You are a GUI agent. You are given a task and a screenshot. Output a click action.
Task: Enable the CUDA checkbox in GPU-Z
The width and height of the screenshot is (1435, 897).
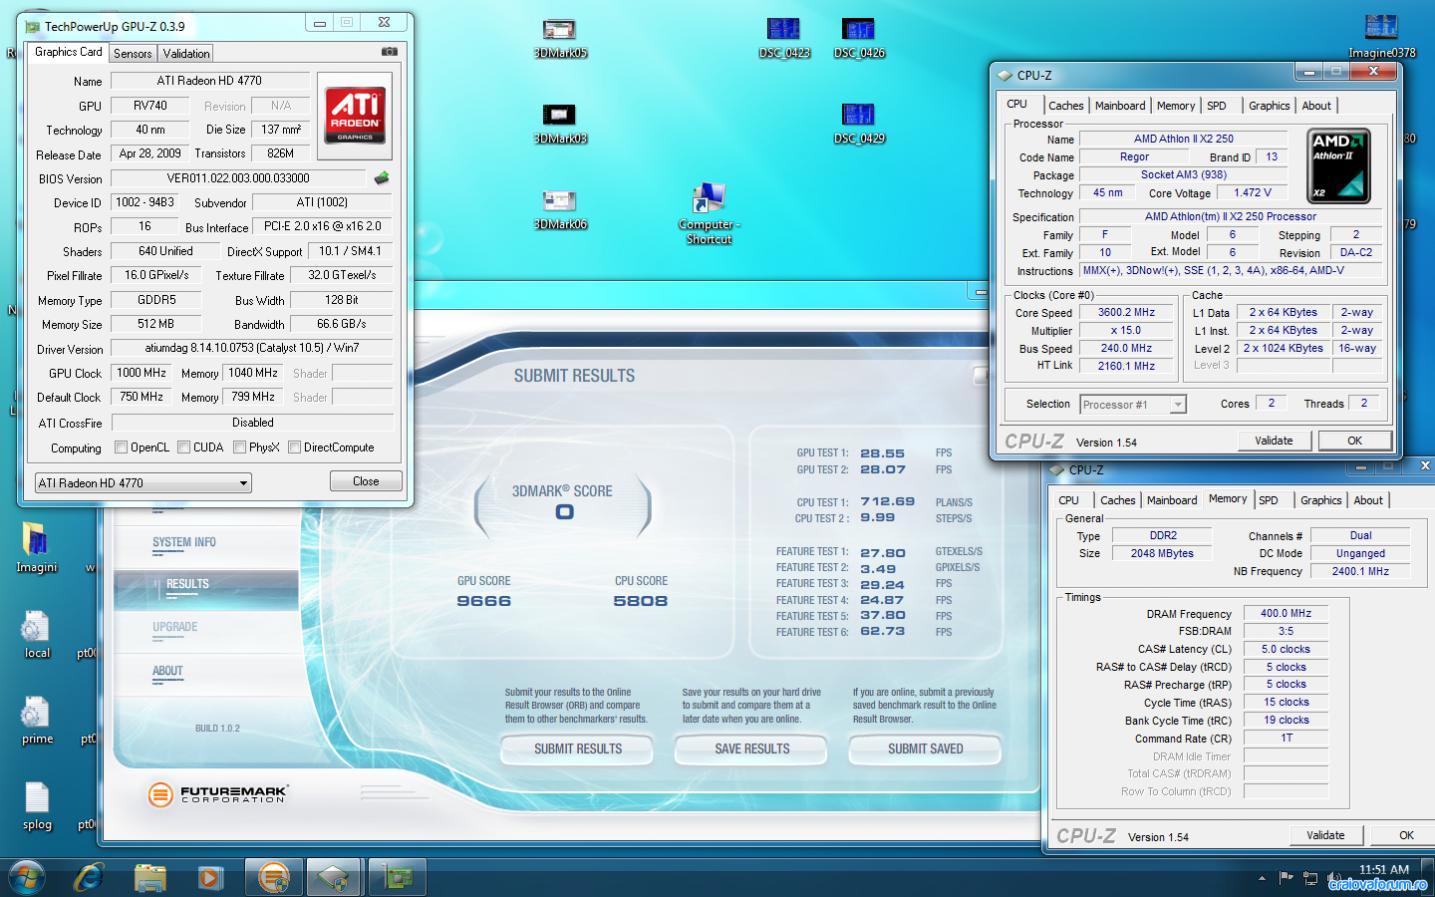(184, 447)
